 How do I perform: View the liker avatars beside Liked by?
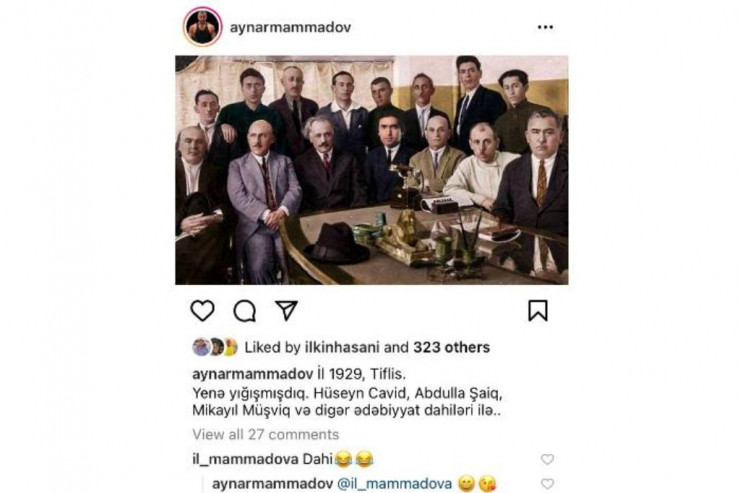click(x=215, y=347)
